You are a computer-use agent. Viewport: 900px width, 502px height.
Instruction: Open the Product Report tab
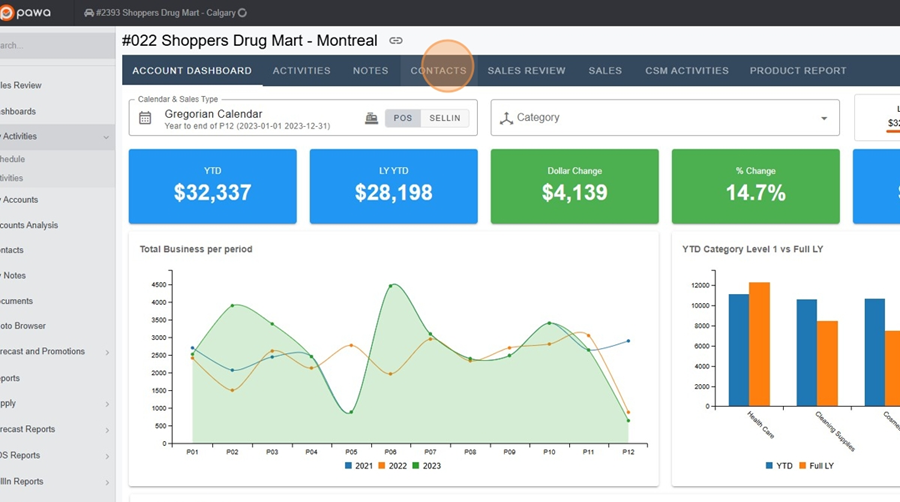[x=798, y=71]
